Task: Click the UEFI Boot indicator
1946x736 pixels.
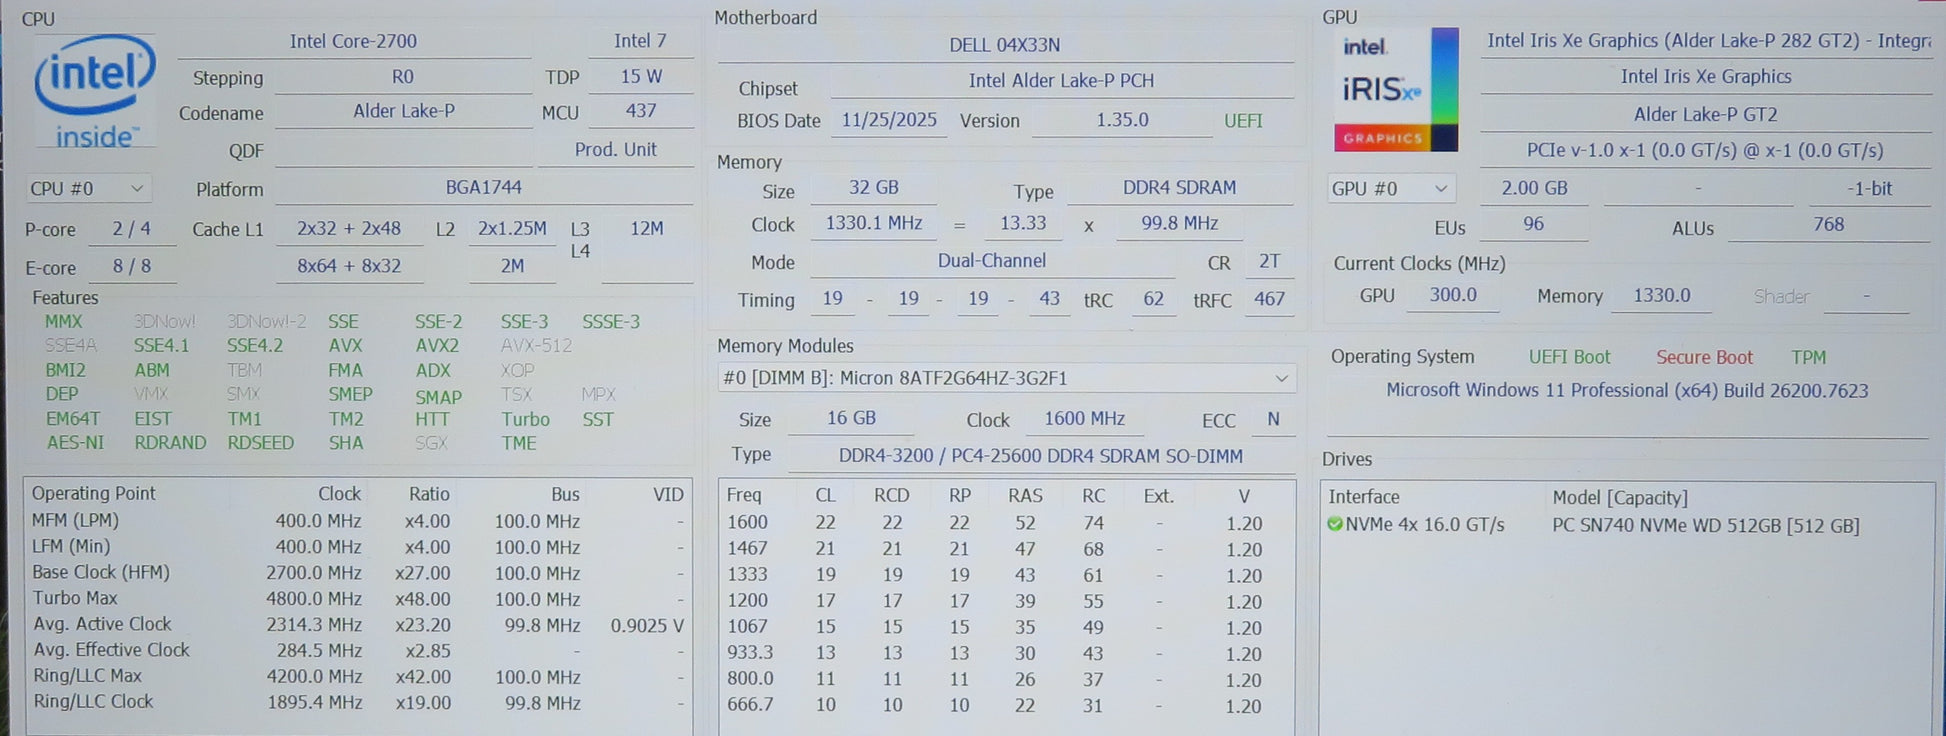Action: [x=1569, y=357]
